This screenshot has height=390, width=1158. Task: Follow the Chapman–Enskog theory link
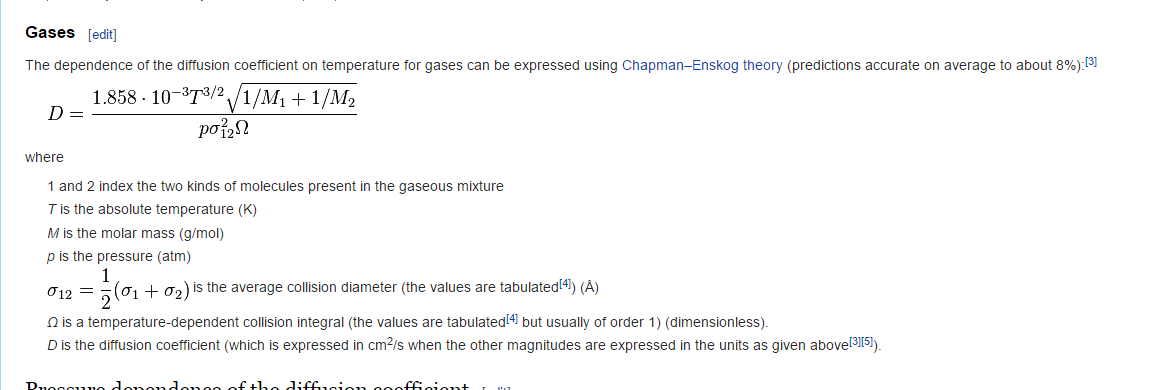[x=702, y=65]
